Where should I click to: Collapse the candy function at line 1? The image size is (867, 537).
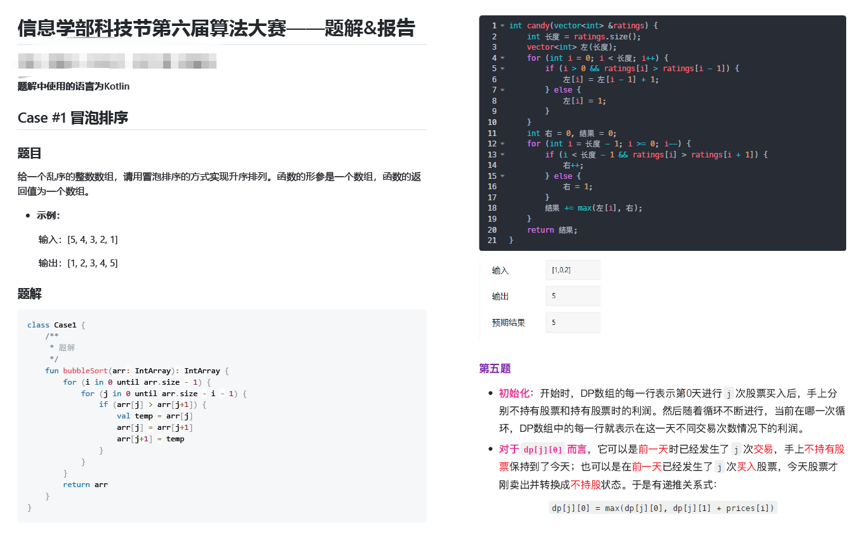point(502,26)
